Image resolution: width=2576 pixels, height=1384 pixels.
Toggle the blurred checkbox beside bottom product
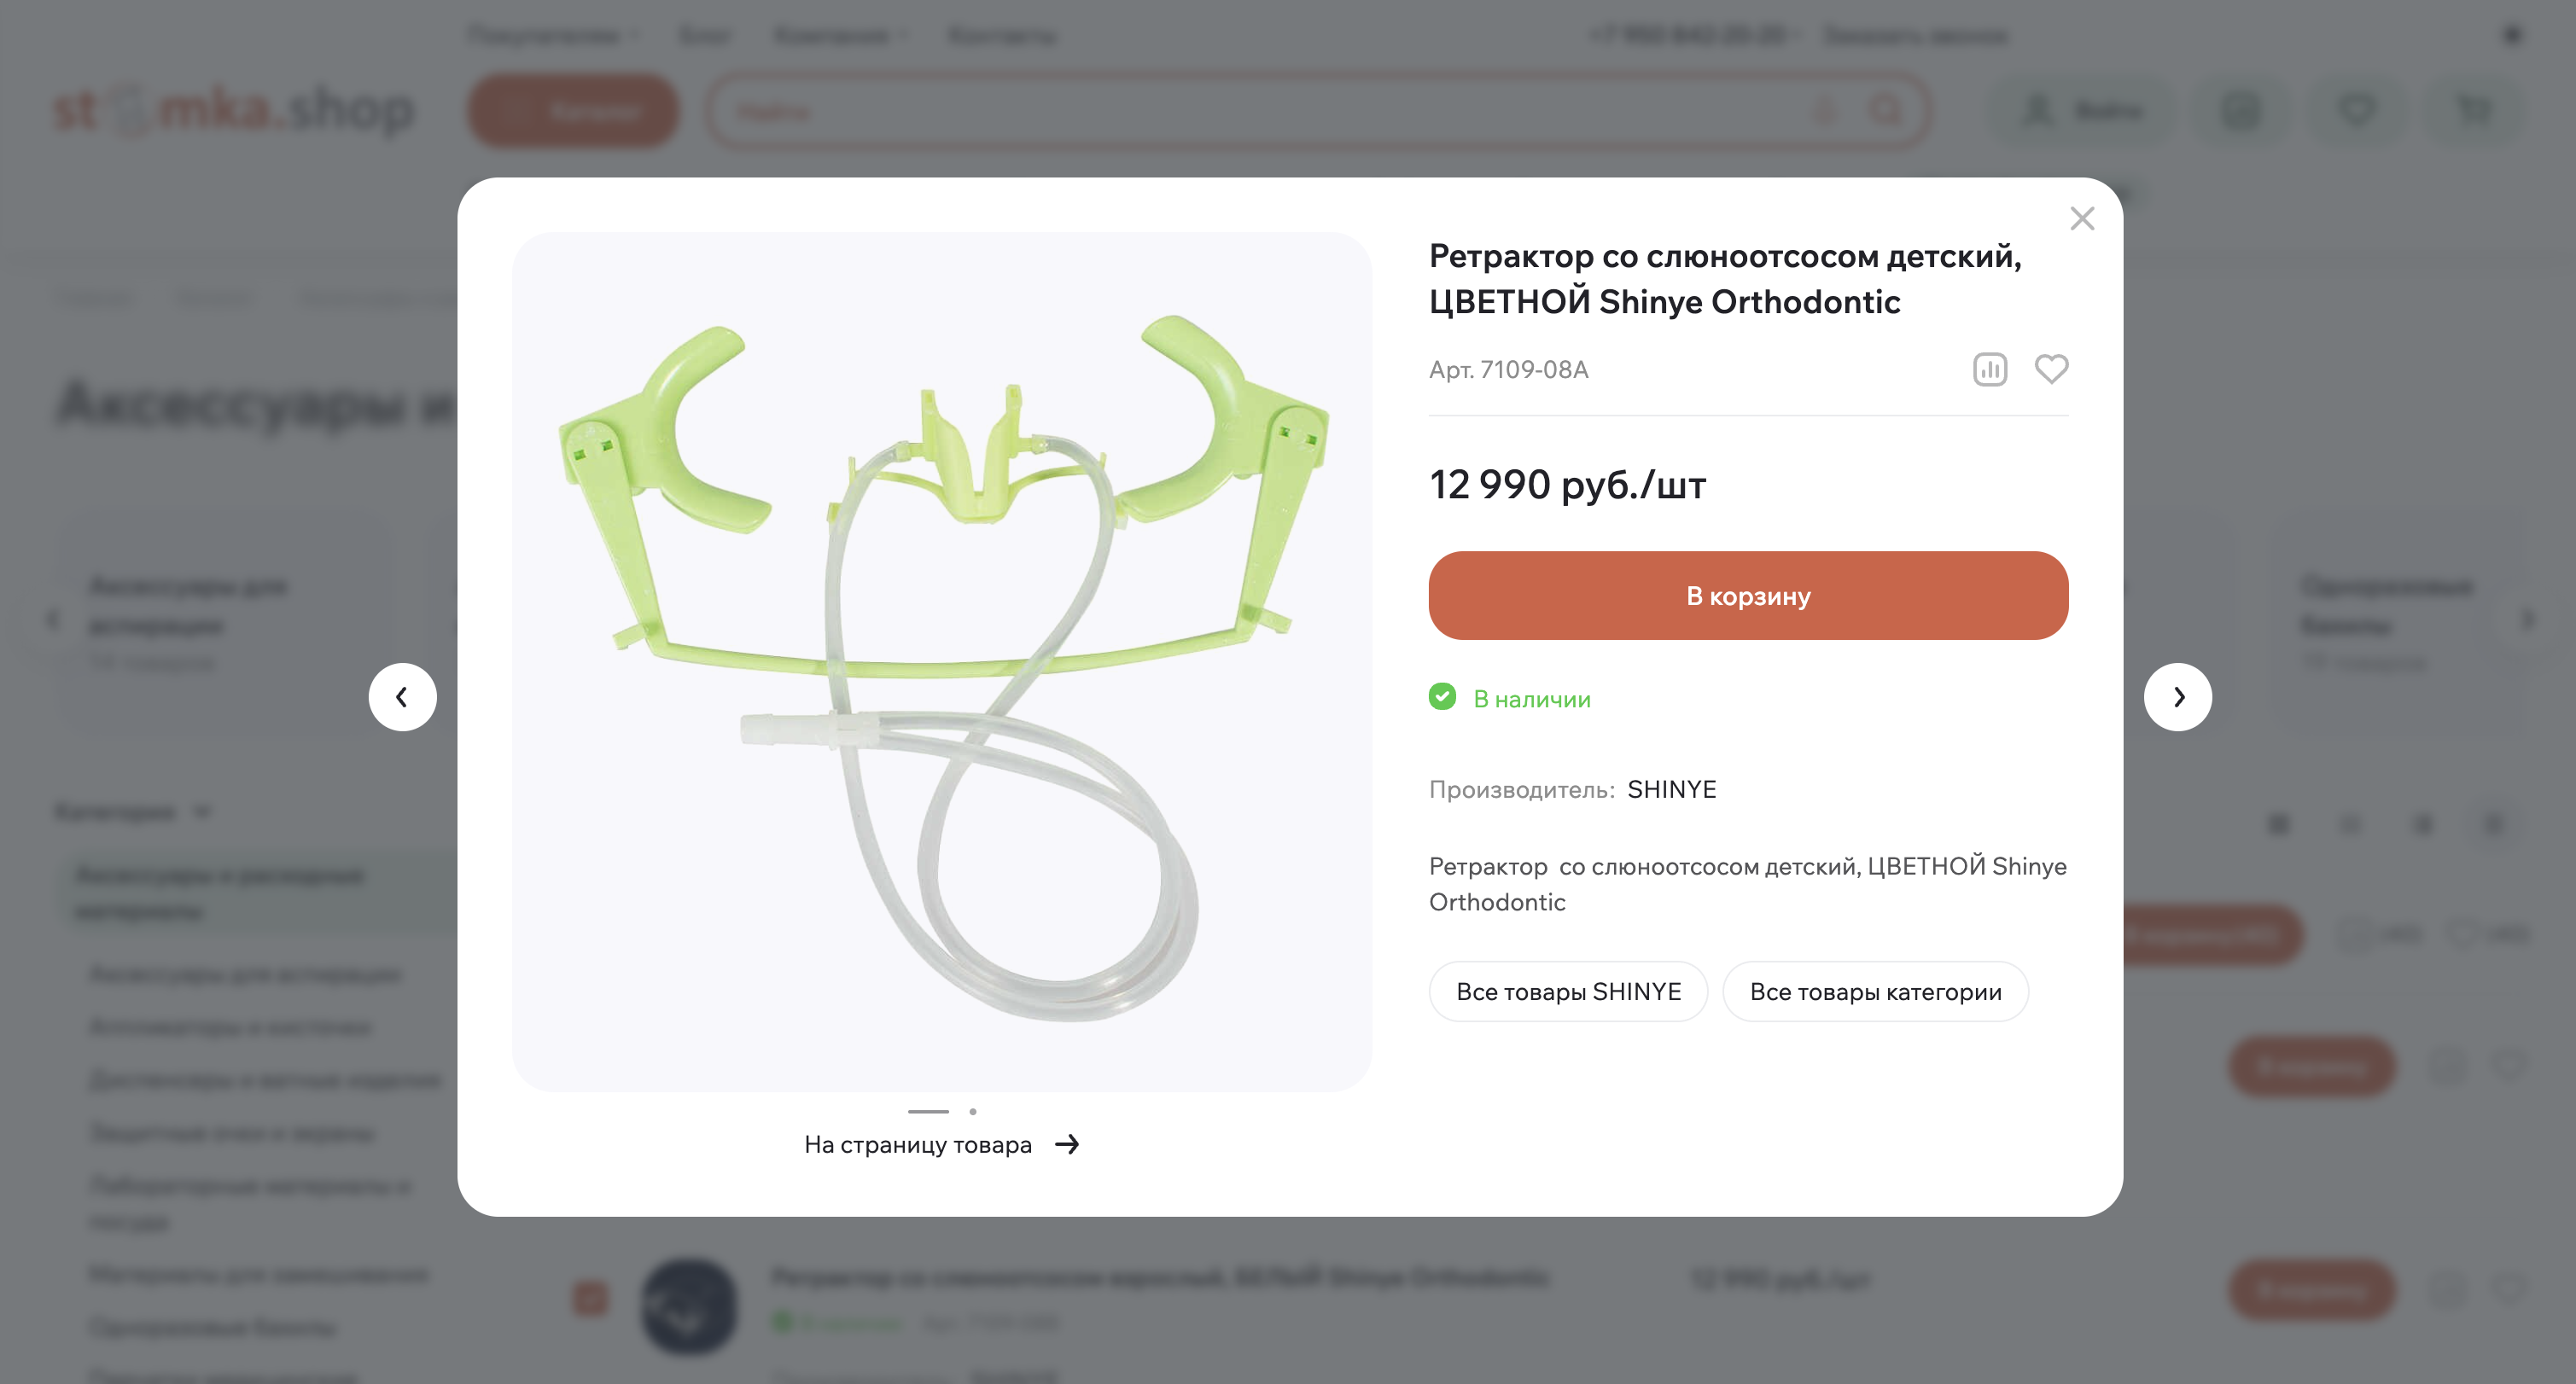tap(590, 1299)
